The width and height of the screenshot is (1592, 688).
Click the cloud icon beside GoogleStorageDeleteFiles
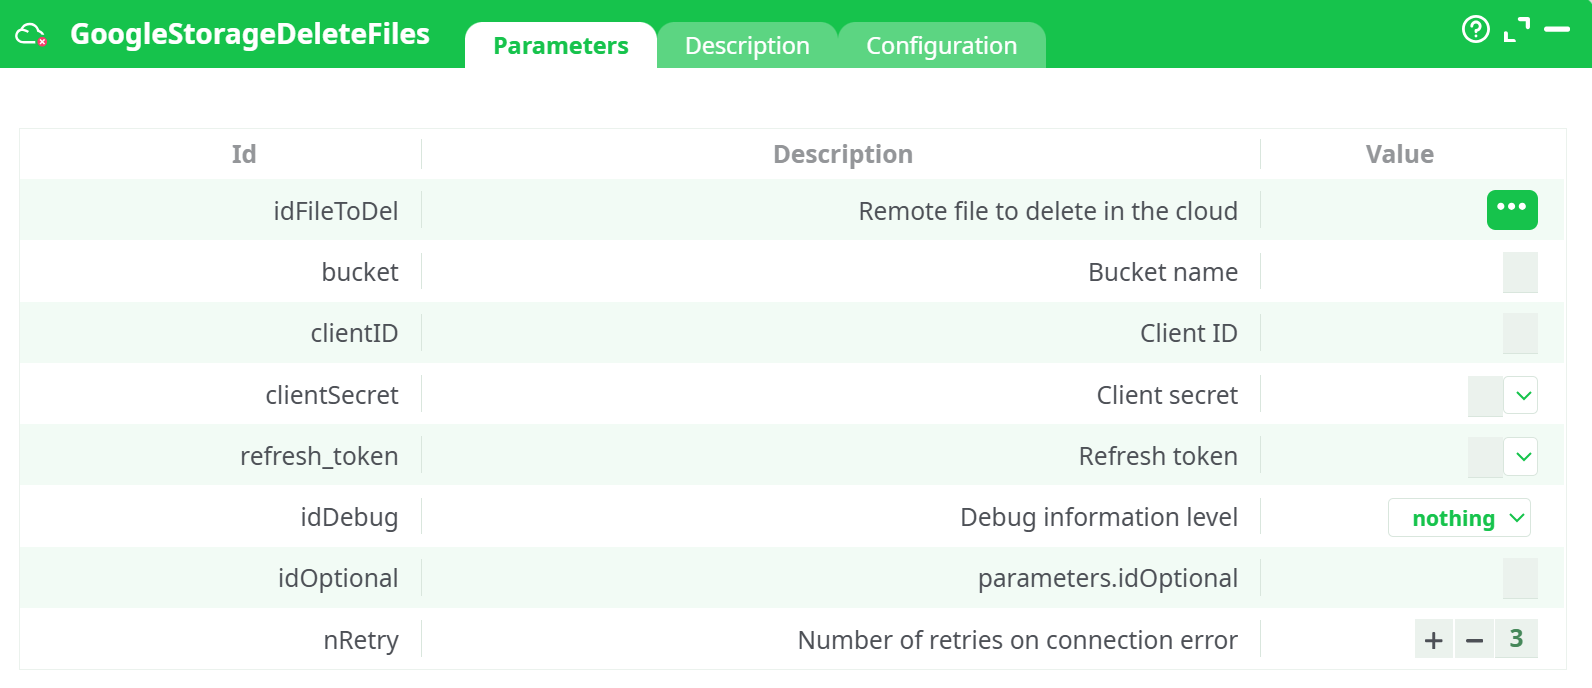tap(31, 35)
